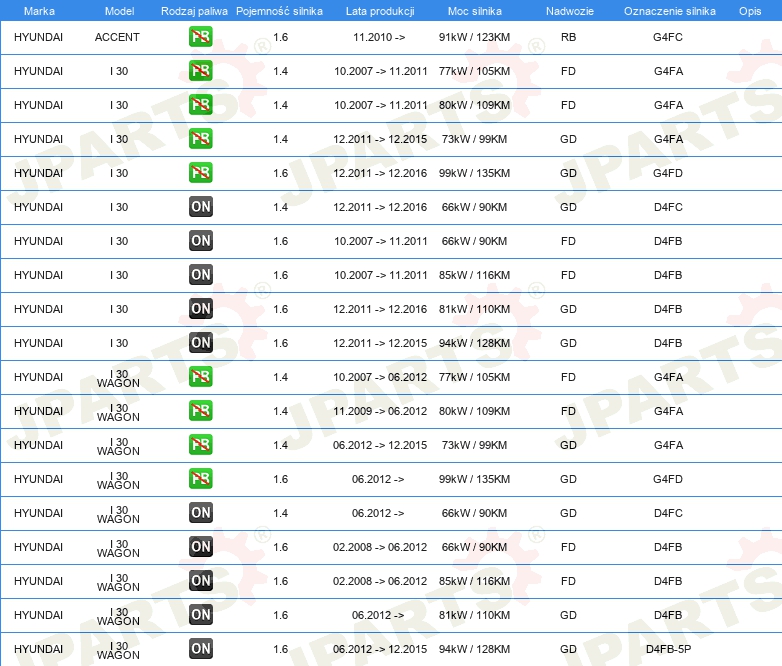Viewport: 782px width, 666px height.
Task: Click the 06.2012 -> 12.2015 73kW row date cell
Action: [380, 445]
